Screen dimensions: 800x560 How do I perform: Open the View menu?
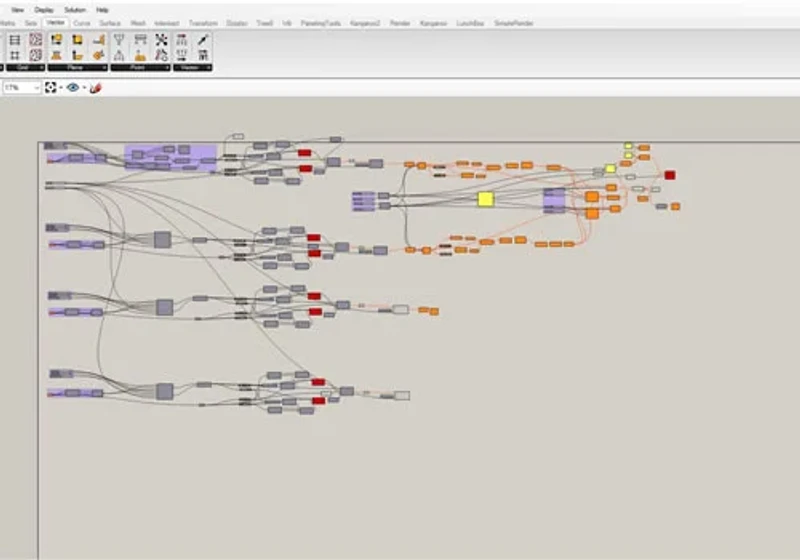[x=17, y=10]
